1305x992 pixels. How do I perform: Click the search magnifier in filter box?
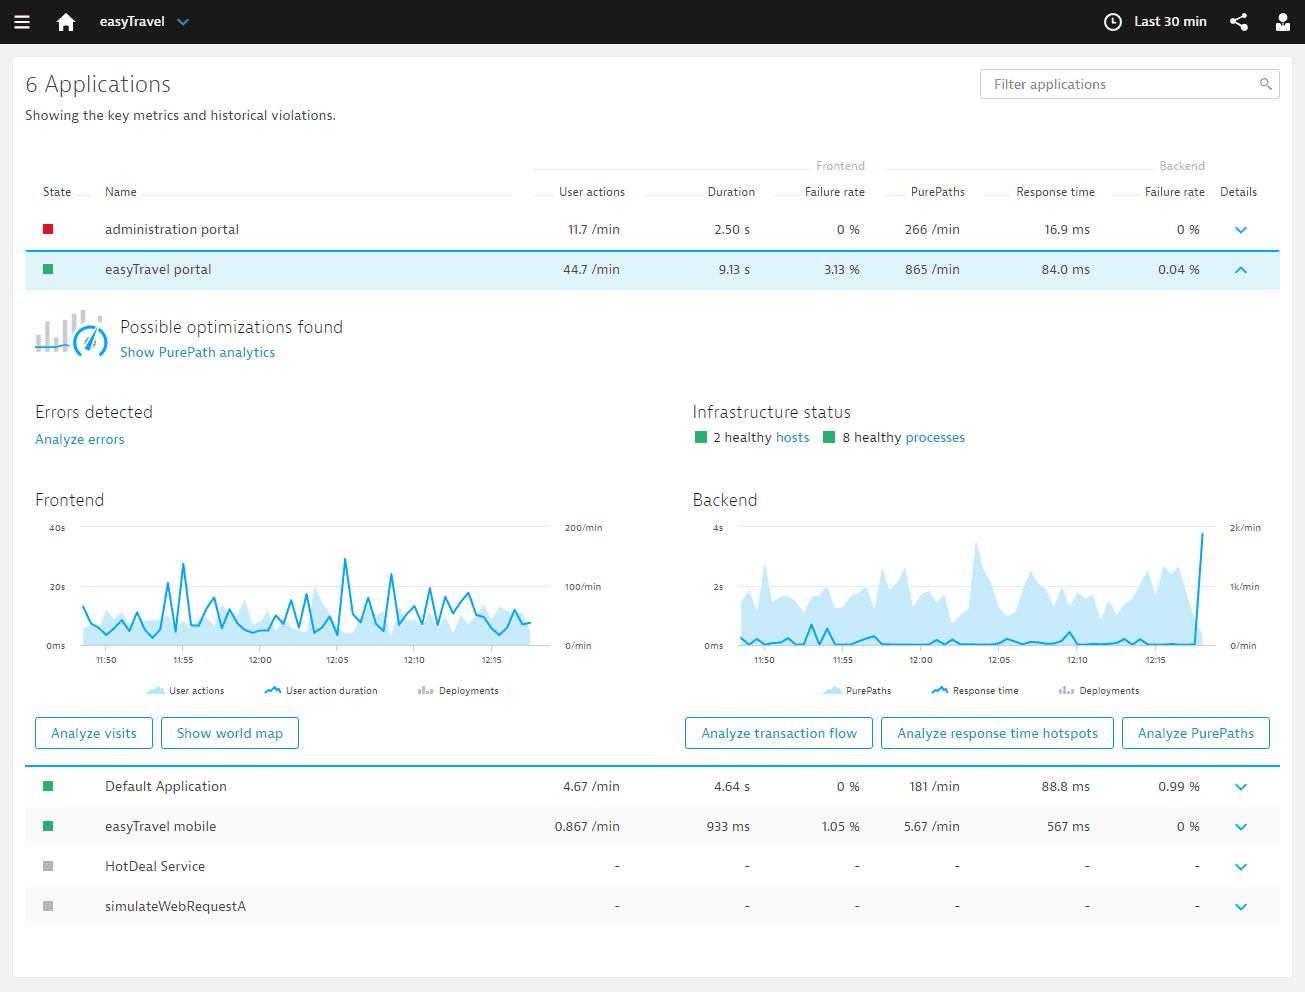click(x=1265, y=84)
